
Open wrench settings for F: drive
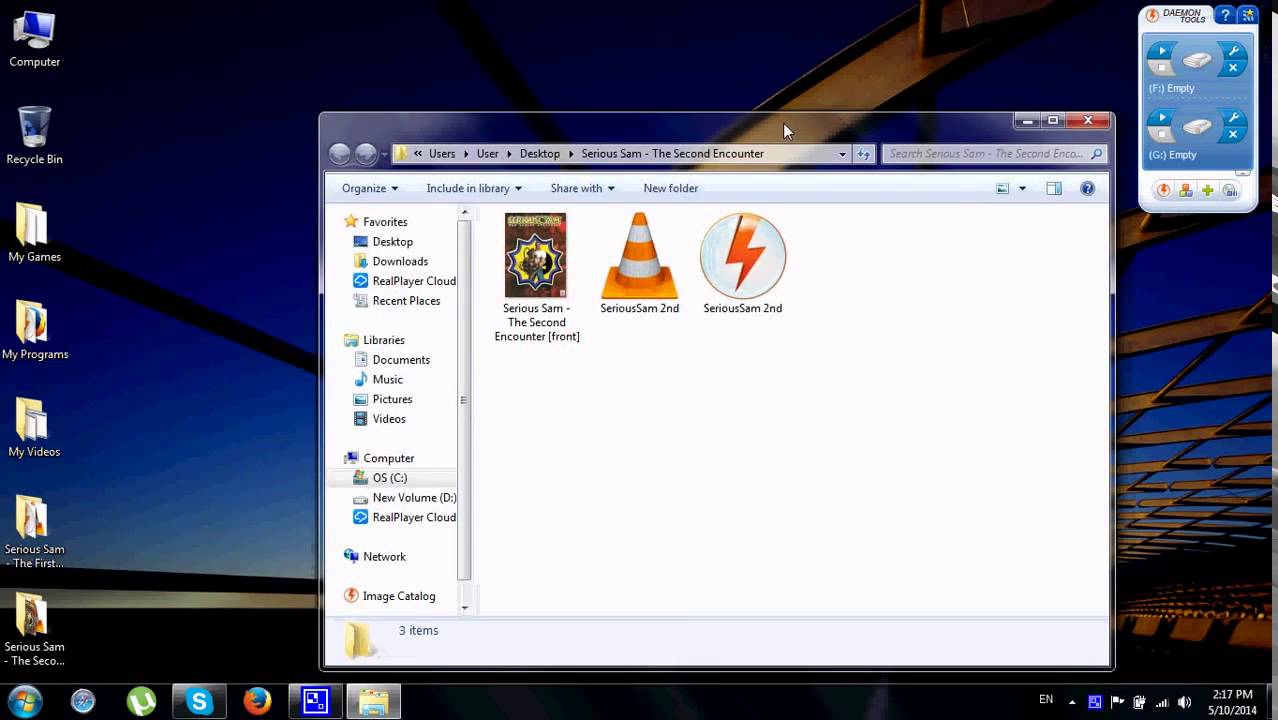pyautogui.click(x=1233, y=52)
